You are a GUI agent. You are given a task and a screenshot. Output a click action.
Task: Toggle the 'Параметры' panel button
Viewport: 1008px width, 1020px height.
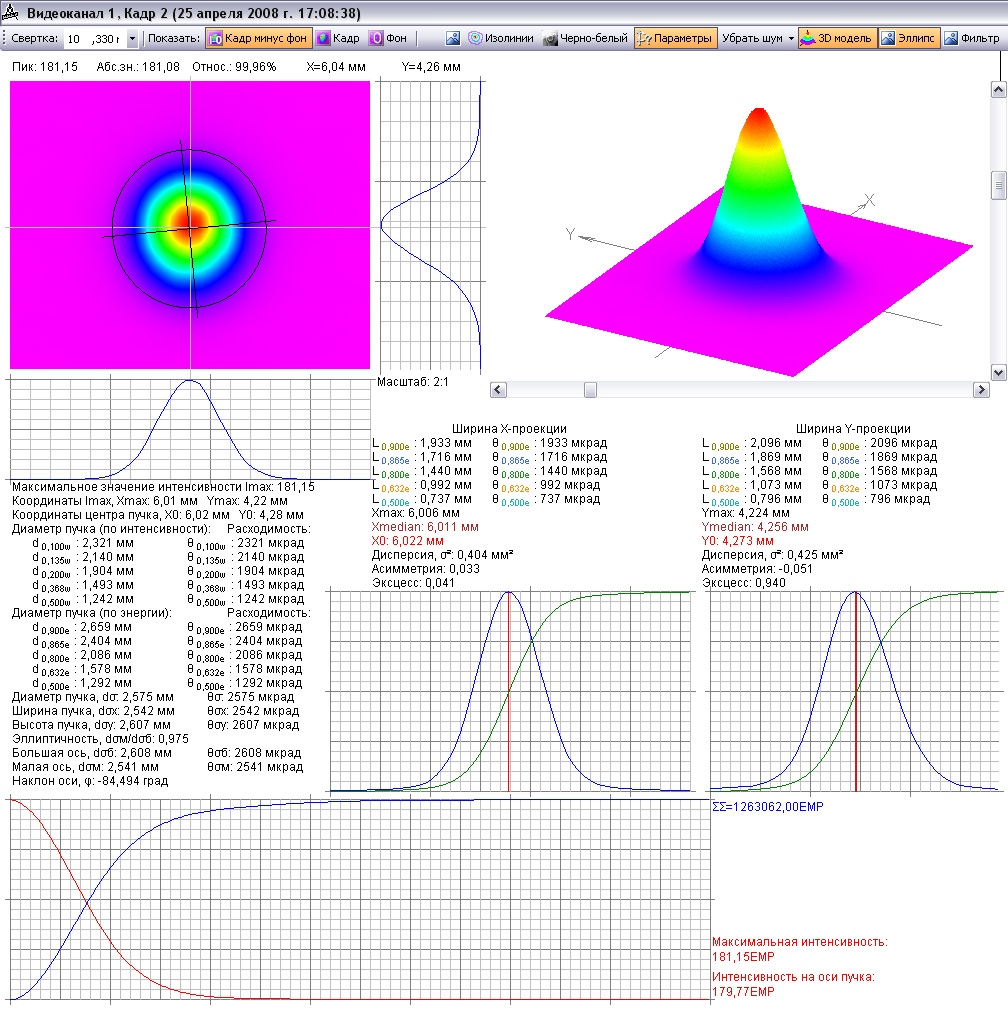pos(675,38)
